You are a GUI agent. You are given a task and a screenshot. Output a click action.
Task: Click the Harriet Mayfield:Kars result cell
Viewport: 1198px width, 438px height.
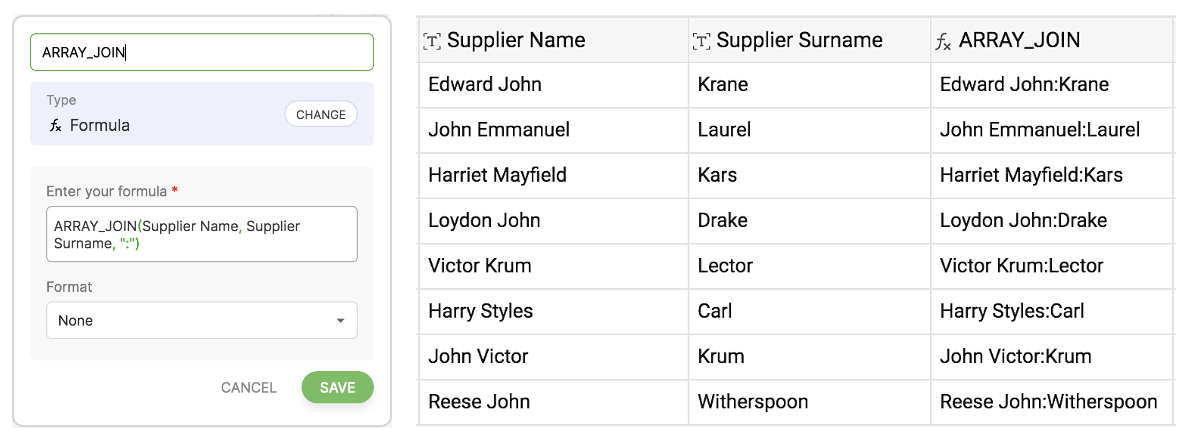pos(1031,176)
